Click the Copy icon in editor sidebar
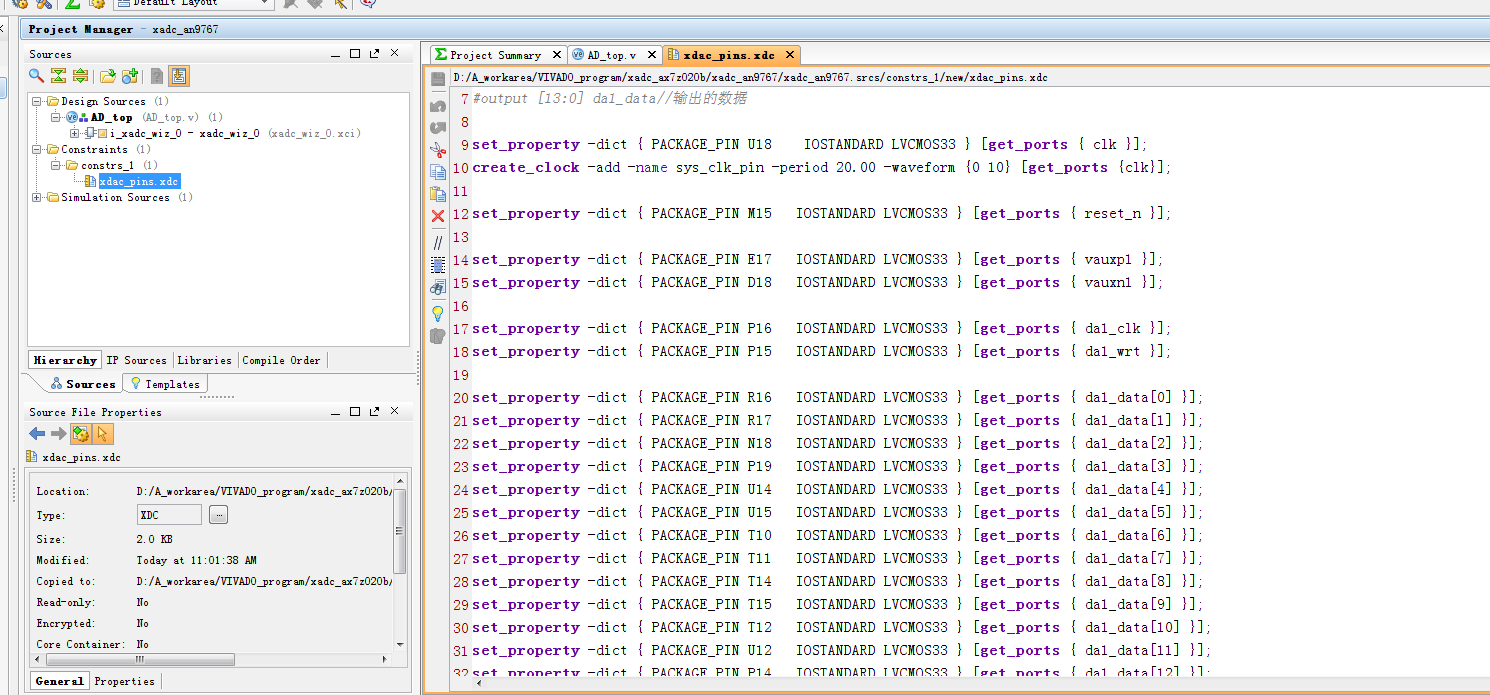 pos(438,172)
